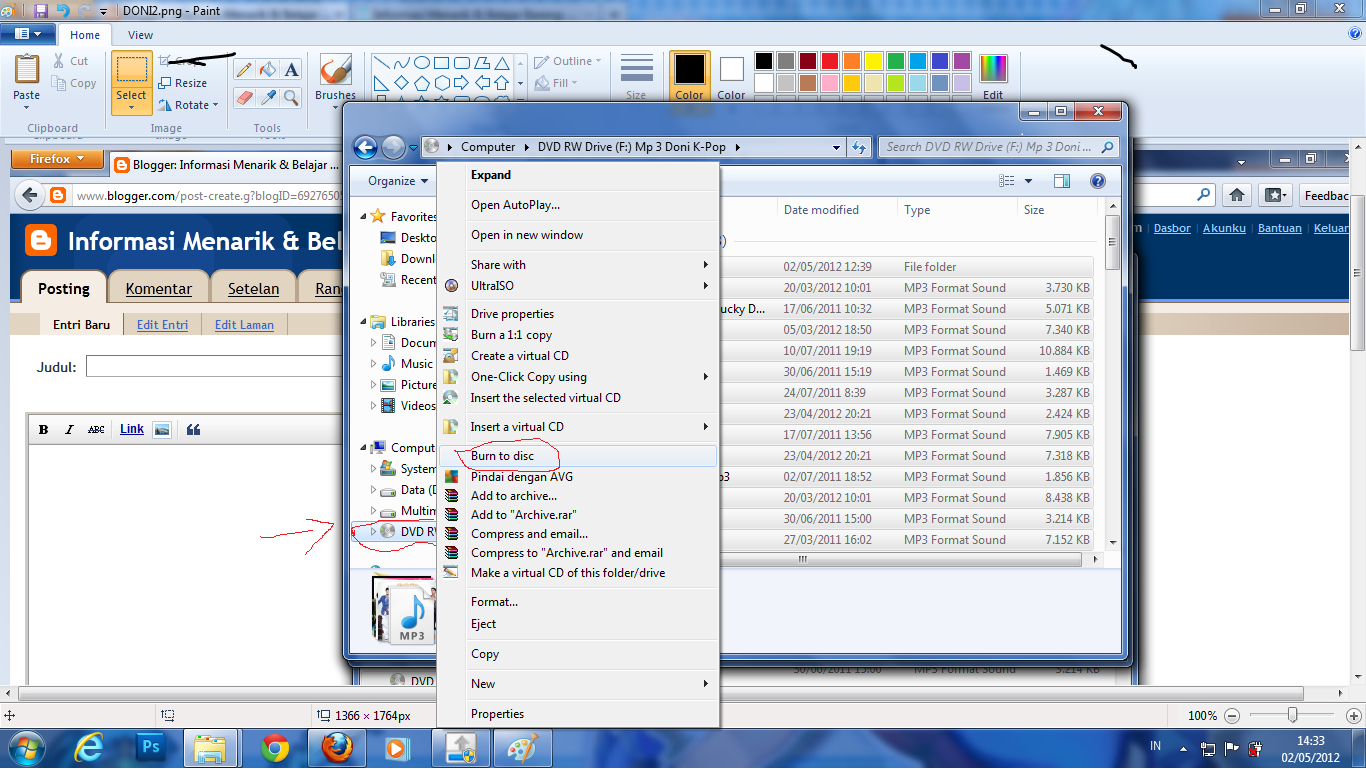Select the Text tool in Paint's toolbox

pyautogui.click(x=291, y=68)
